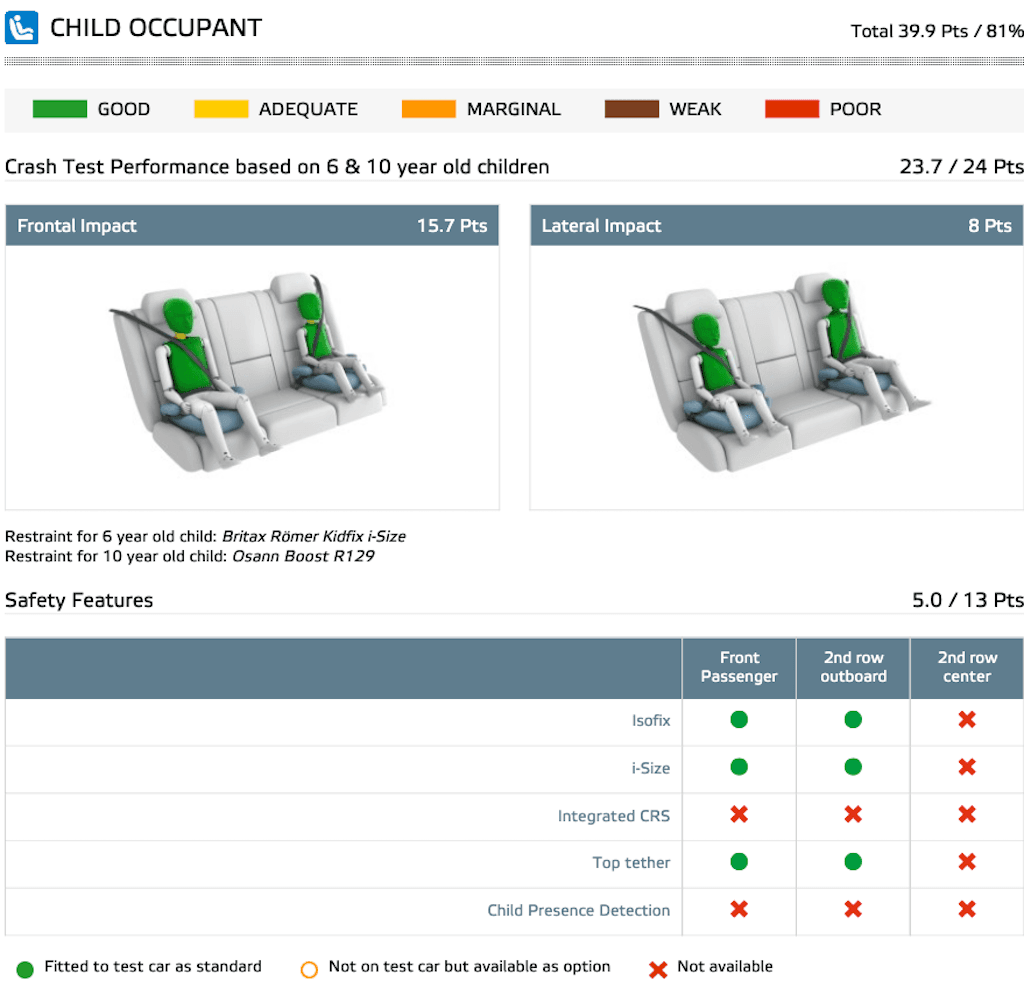Screen dimensions: 1024x1002
Task: Click red X for Isofix 2nd row center
Action: [966, 720]
